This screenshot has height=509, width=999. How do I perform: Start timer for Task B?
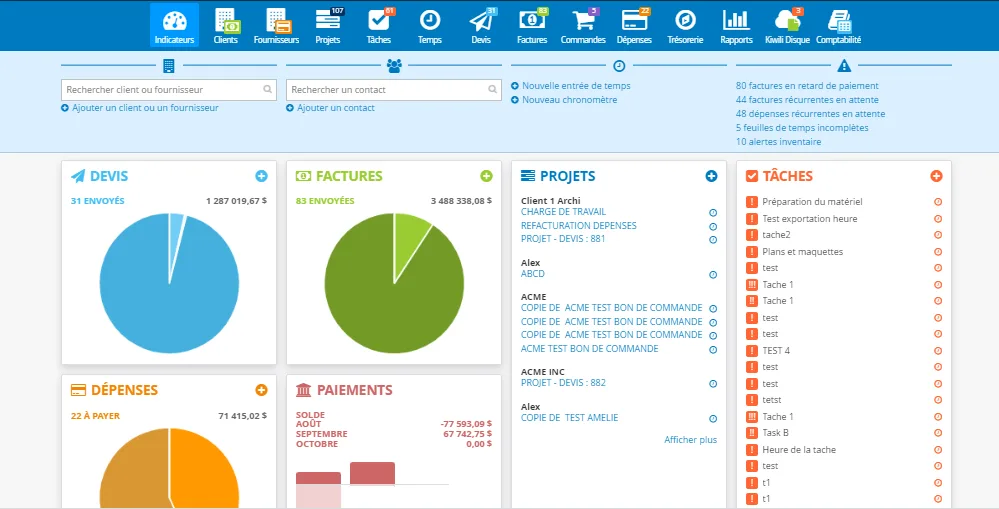(938, 433)
